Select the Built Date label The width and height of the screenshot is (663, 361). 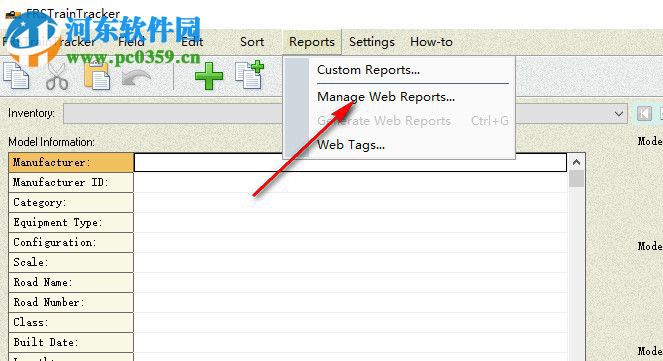pyautogui.click(x=71, y=342)
